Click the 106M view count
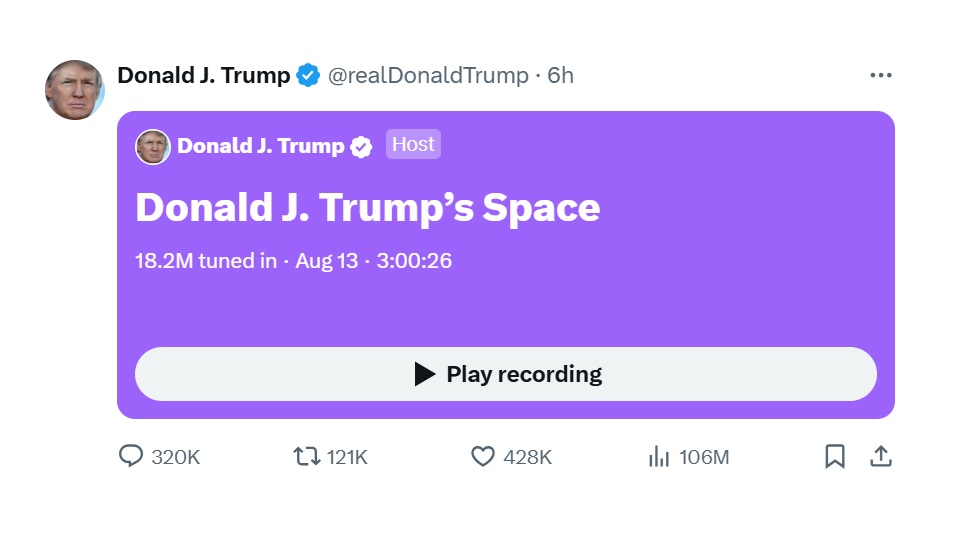964x543 pixels. (704, 457)
